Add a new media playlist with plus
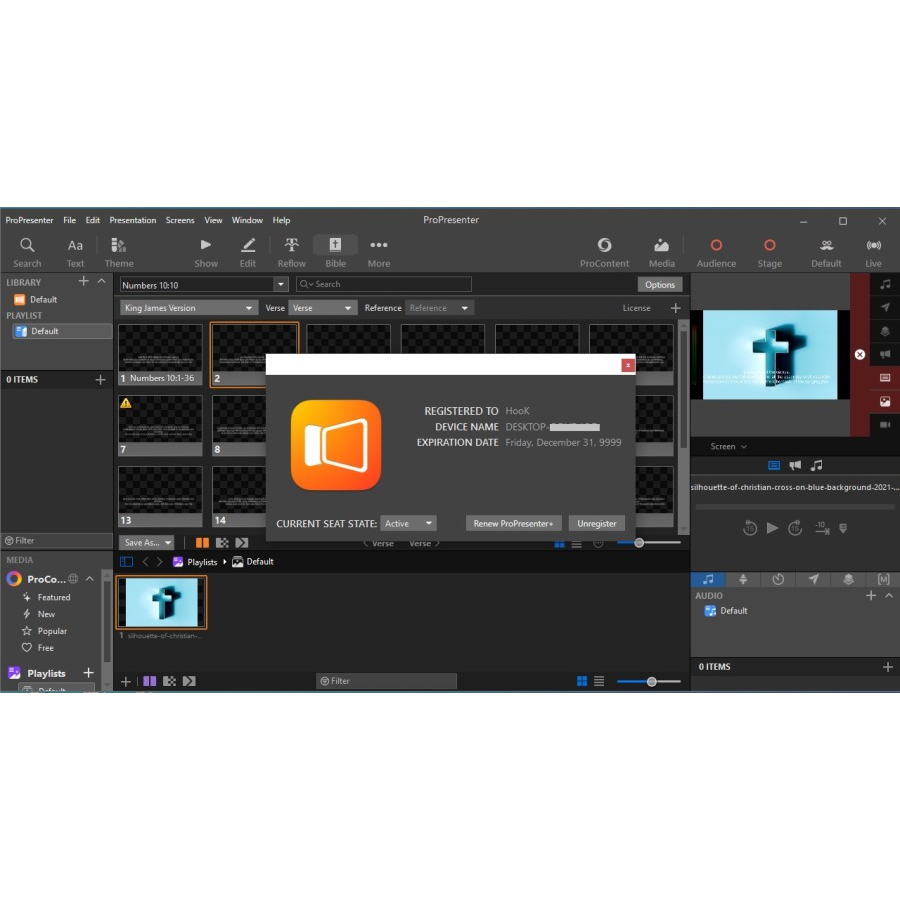Image resolution: width=900 pixels, height=900 pixels. [88, 672]
